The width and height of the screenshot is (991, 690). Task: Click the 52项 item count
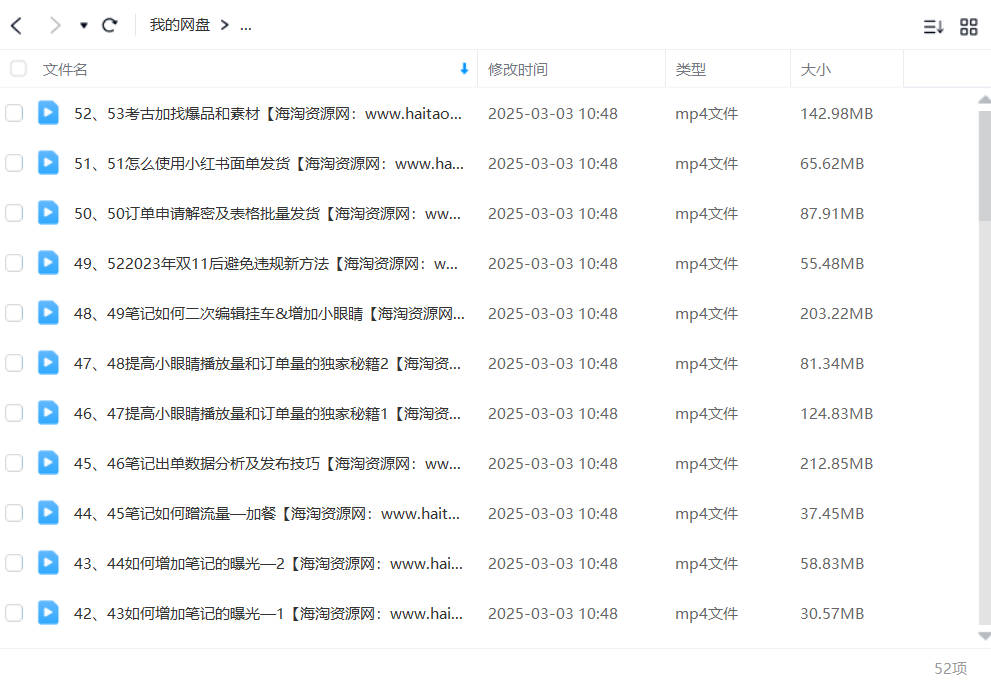pyautogui.click(x=951, y=669)
